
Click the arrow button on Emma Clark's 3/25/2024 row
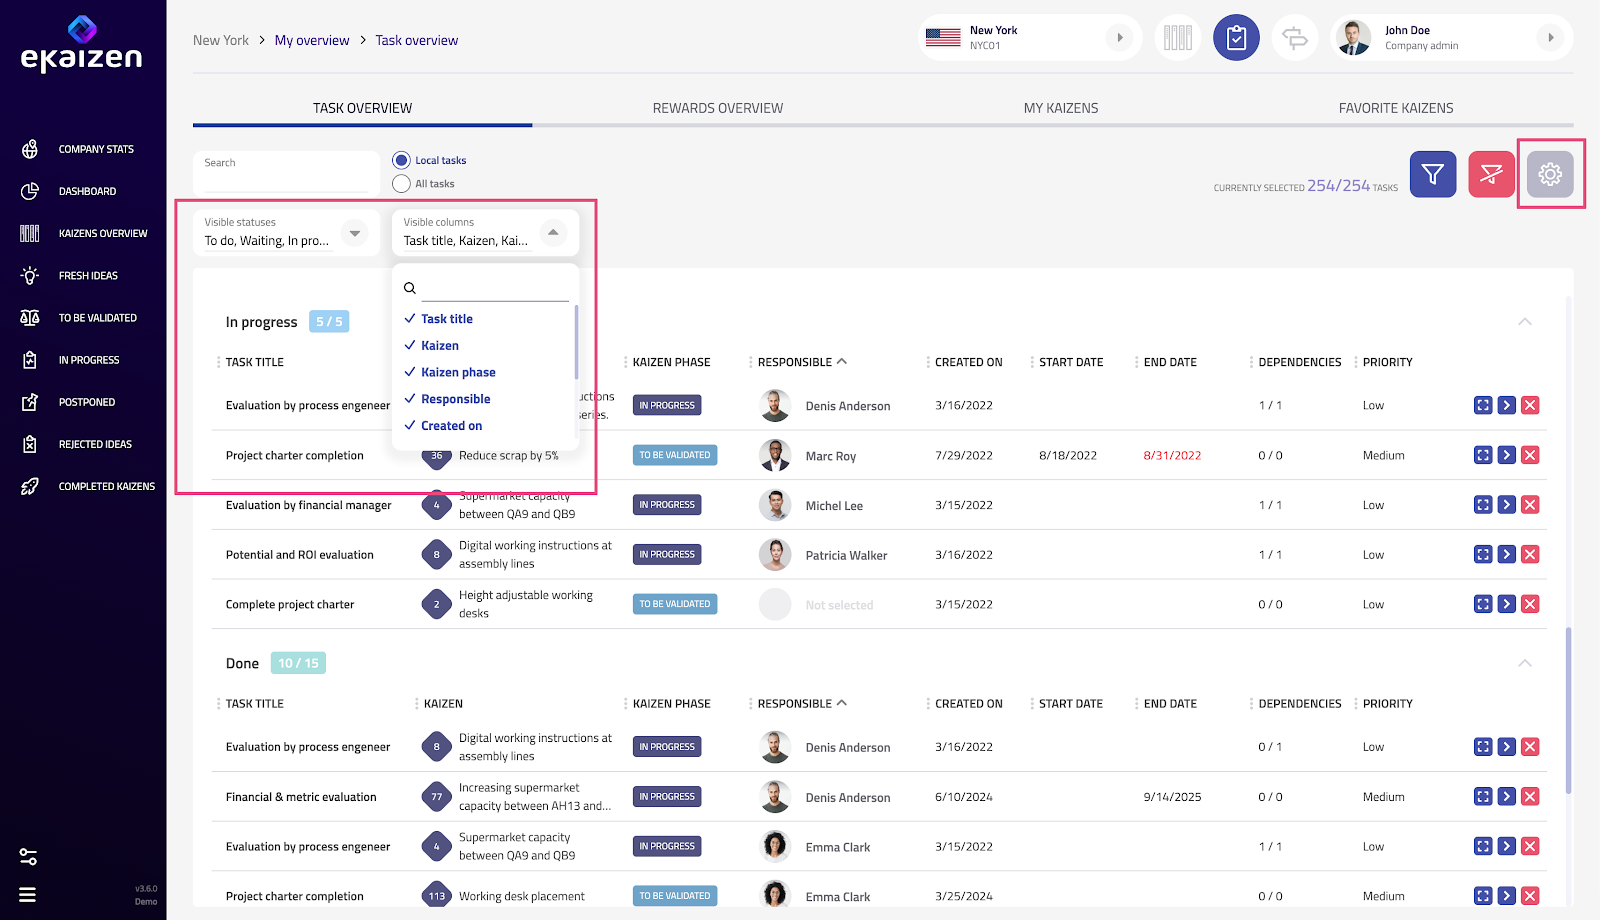1507,896
